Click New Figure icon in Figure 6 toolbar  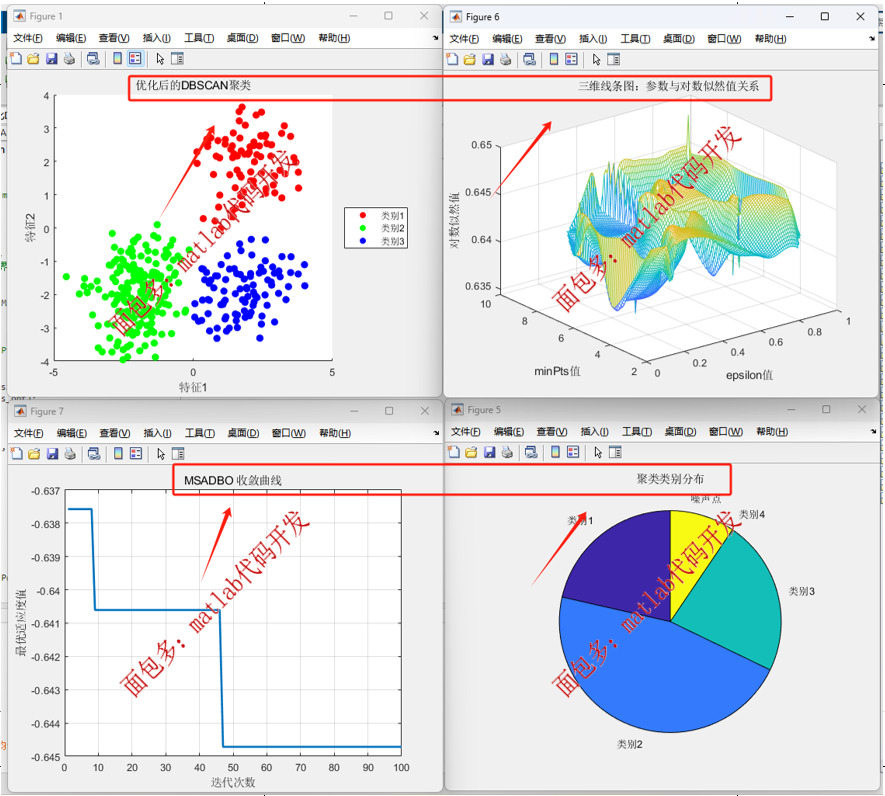click(x=453, y=59)
